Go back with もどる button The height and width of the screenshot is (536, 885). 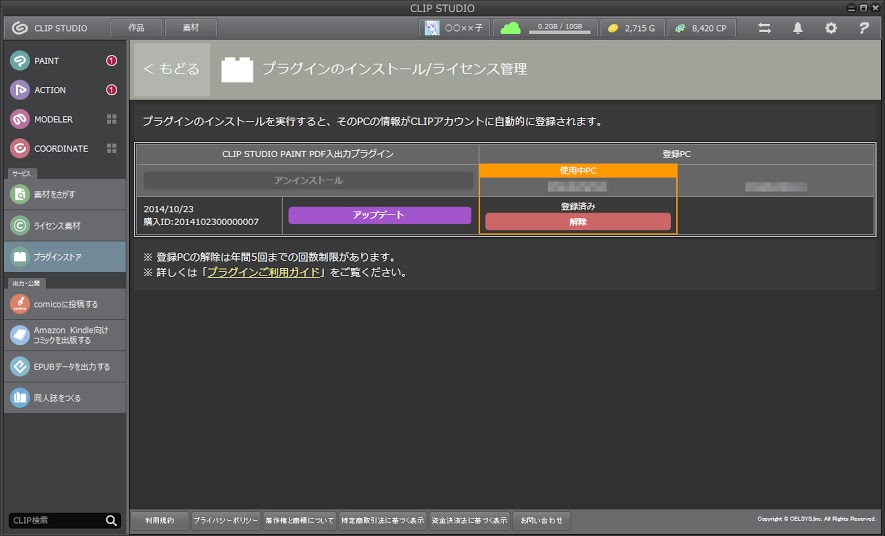172,69
